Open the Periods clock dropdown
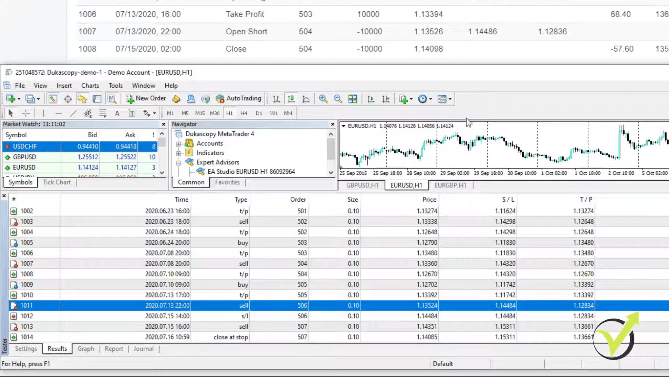 pos(425,99)
